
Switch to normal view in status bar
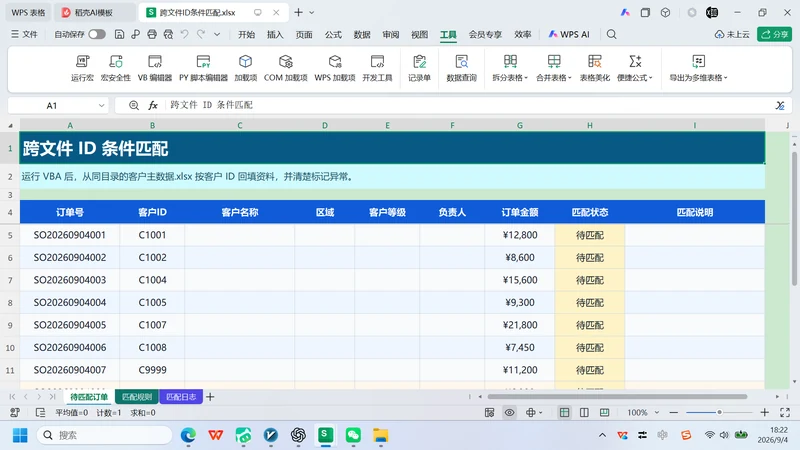(x=564, y=412)
